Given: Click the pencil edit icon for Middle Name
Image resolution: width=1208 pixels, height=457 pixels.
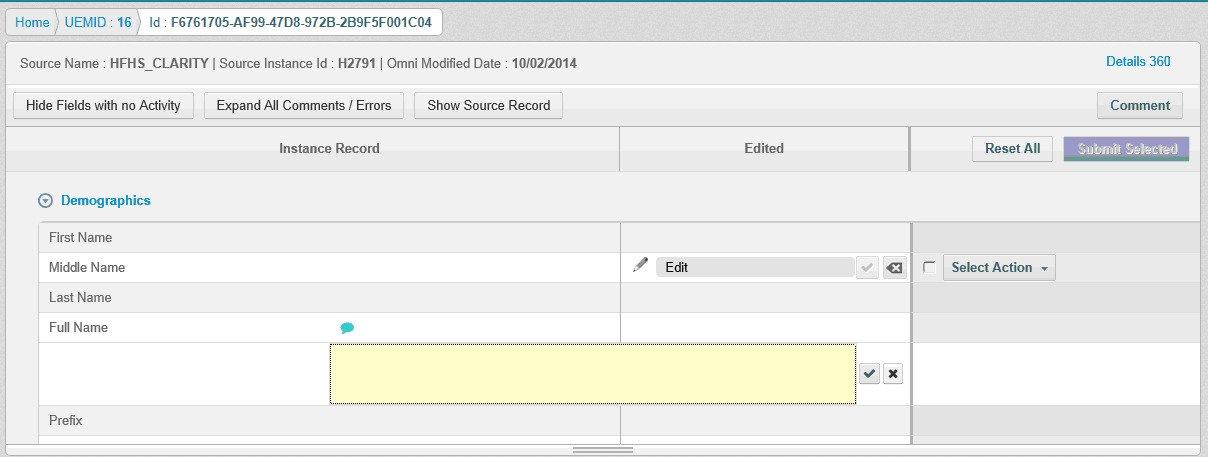Looking at the screenshot, I should click(x=641, y=266).
